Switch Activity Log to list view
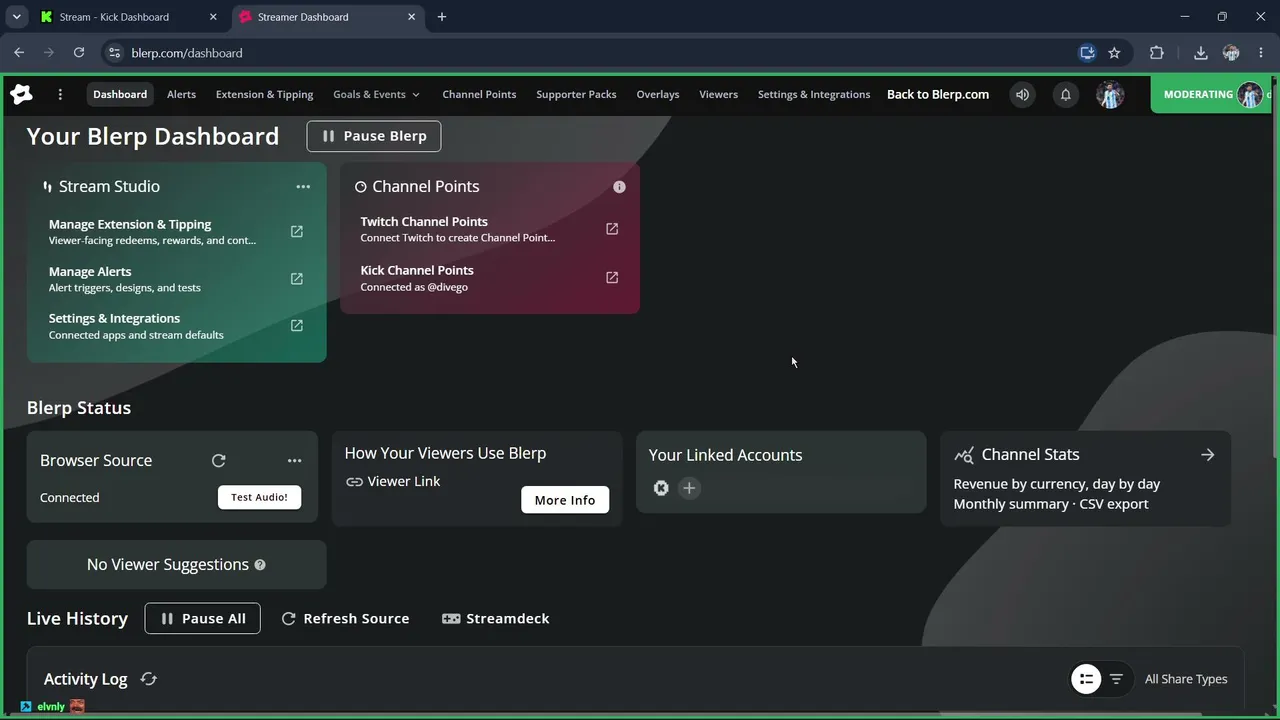 (1086, 679)
